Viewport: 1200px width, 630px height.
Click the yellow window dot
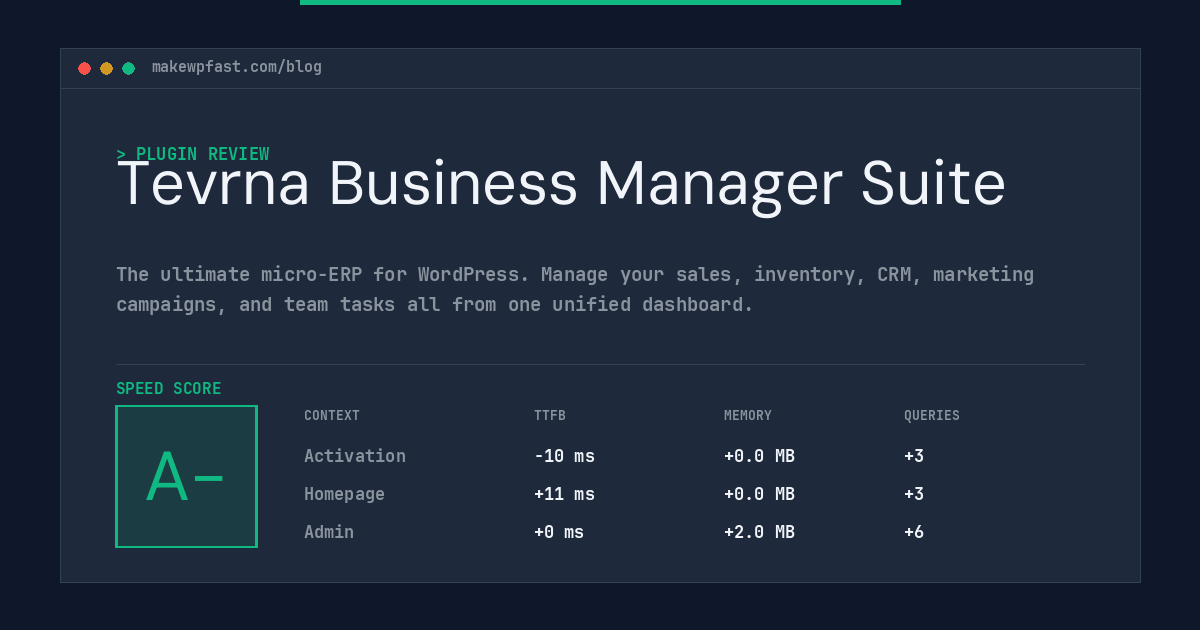[x=106, y=68]
